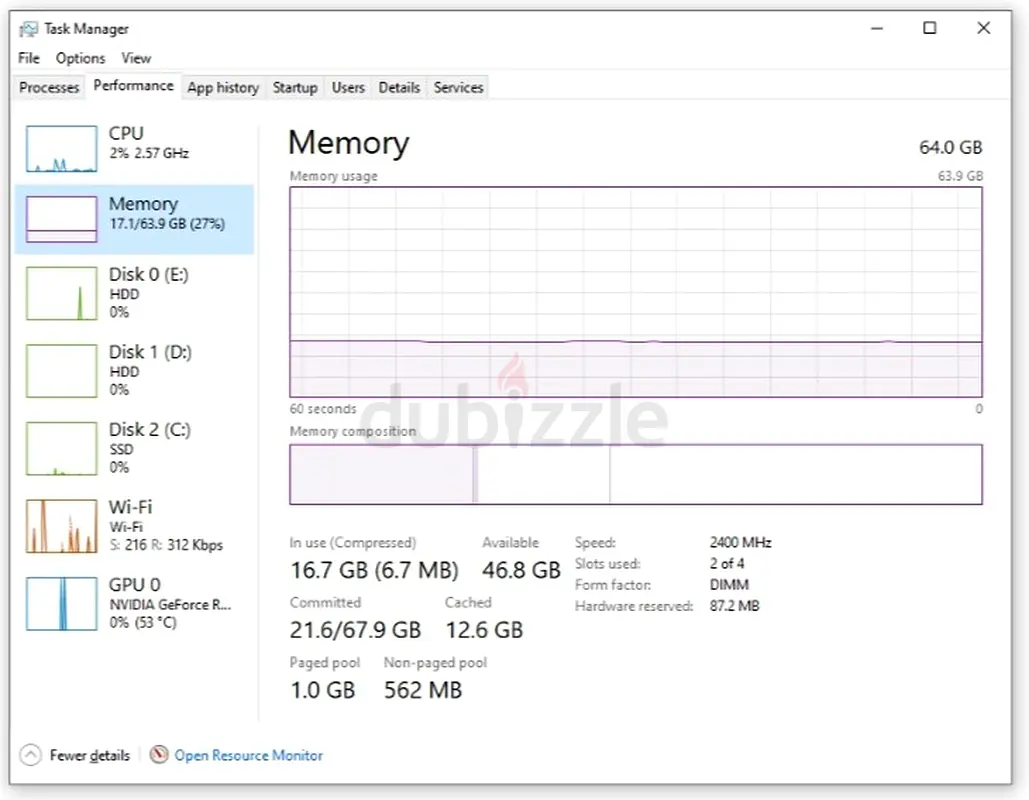Image resolution: width=1029 pixels, height=800 pixels.
Task: Click the Task Manager title bar icon
Action: (x=28, y=29)
